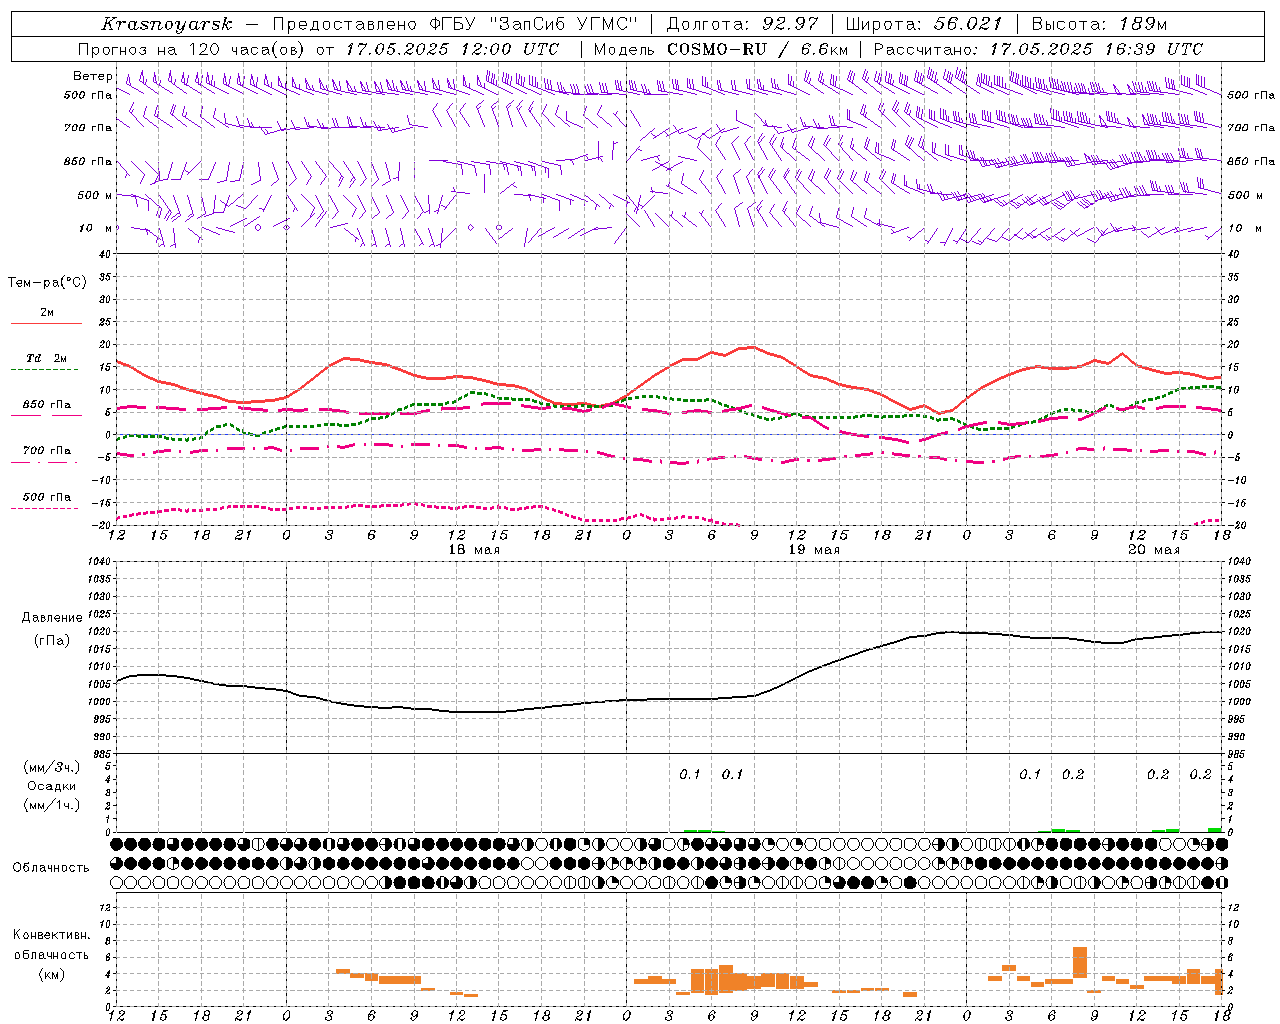Image resolution: width=1280 pixels, height=1024 pixels.
Task: Click the 'Ветер' wind panel label
Action: [x=92, y=76]
